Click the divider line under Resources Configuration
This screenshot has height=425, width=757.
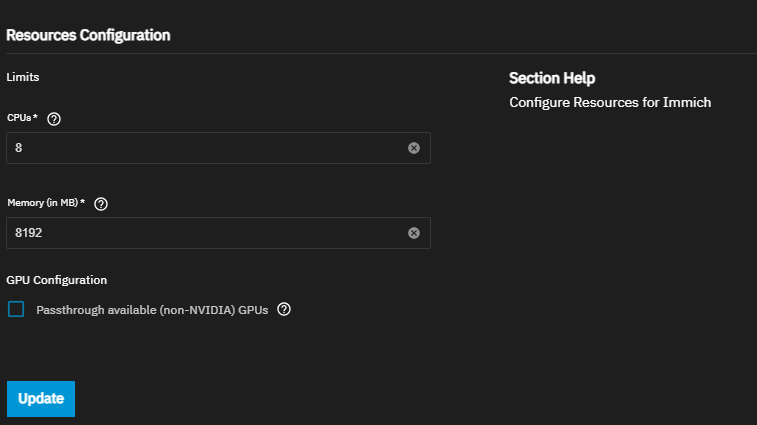tap(378, 53)
